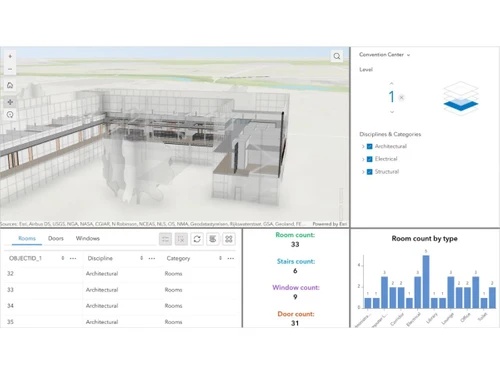500x375 pixels.
Task: Click the Disciplines & Categories heading
Action: [x=390, y=134]
